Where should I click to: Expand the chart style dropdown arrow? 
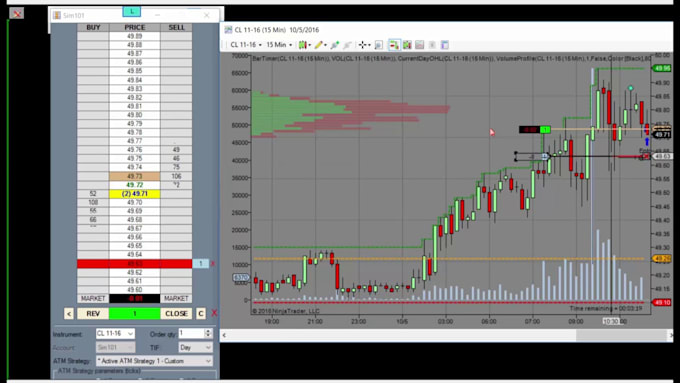tap(309, 45)
